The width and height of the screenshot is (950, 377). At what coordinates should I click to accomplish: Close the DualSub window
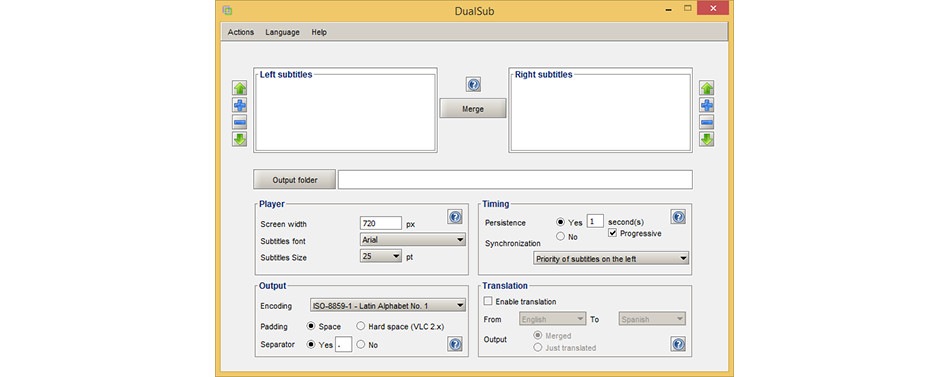713,8
